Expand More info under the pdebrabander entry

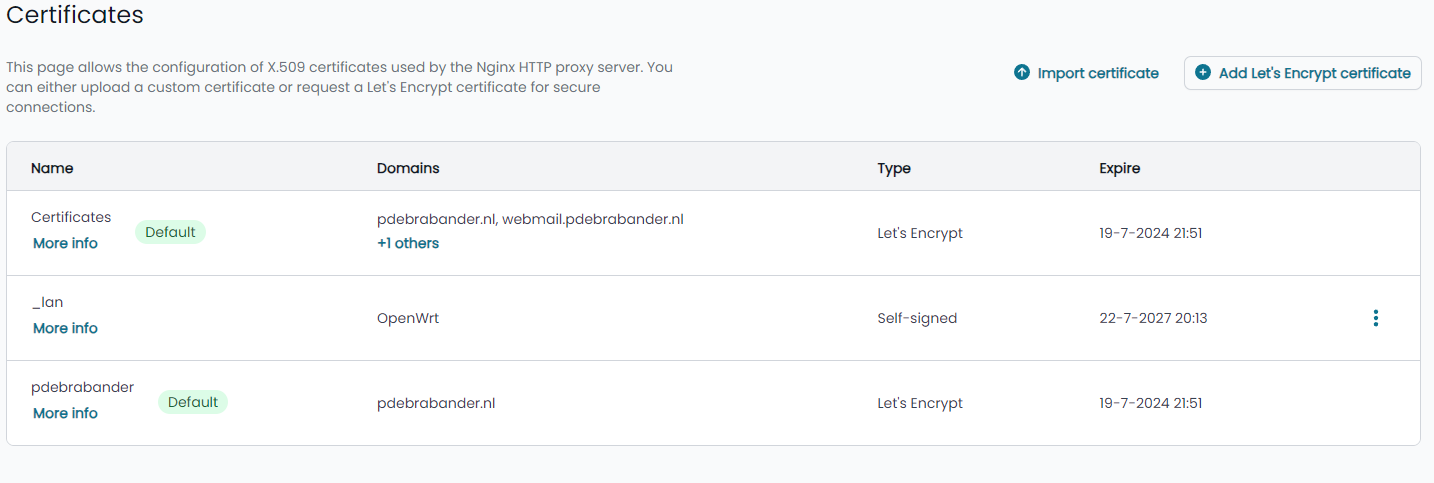coord(65,413)
